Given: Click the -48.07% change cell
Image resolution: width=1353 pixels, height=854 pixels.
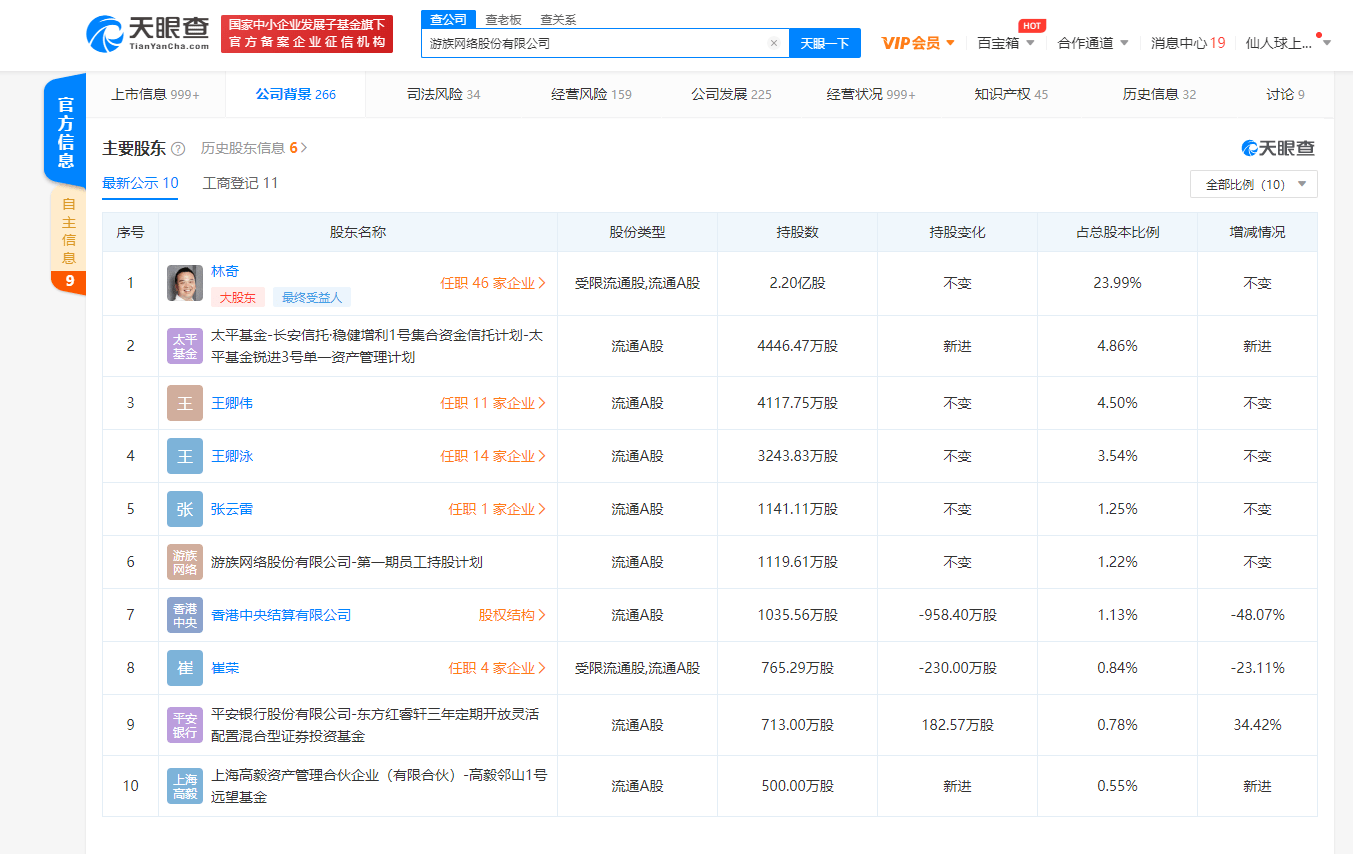Looking at the screenshot, I should [1257, 615].
